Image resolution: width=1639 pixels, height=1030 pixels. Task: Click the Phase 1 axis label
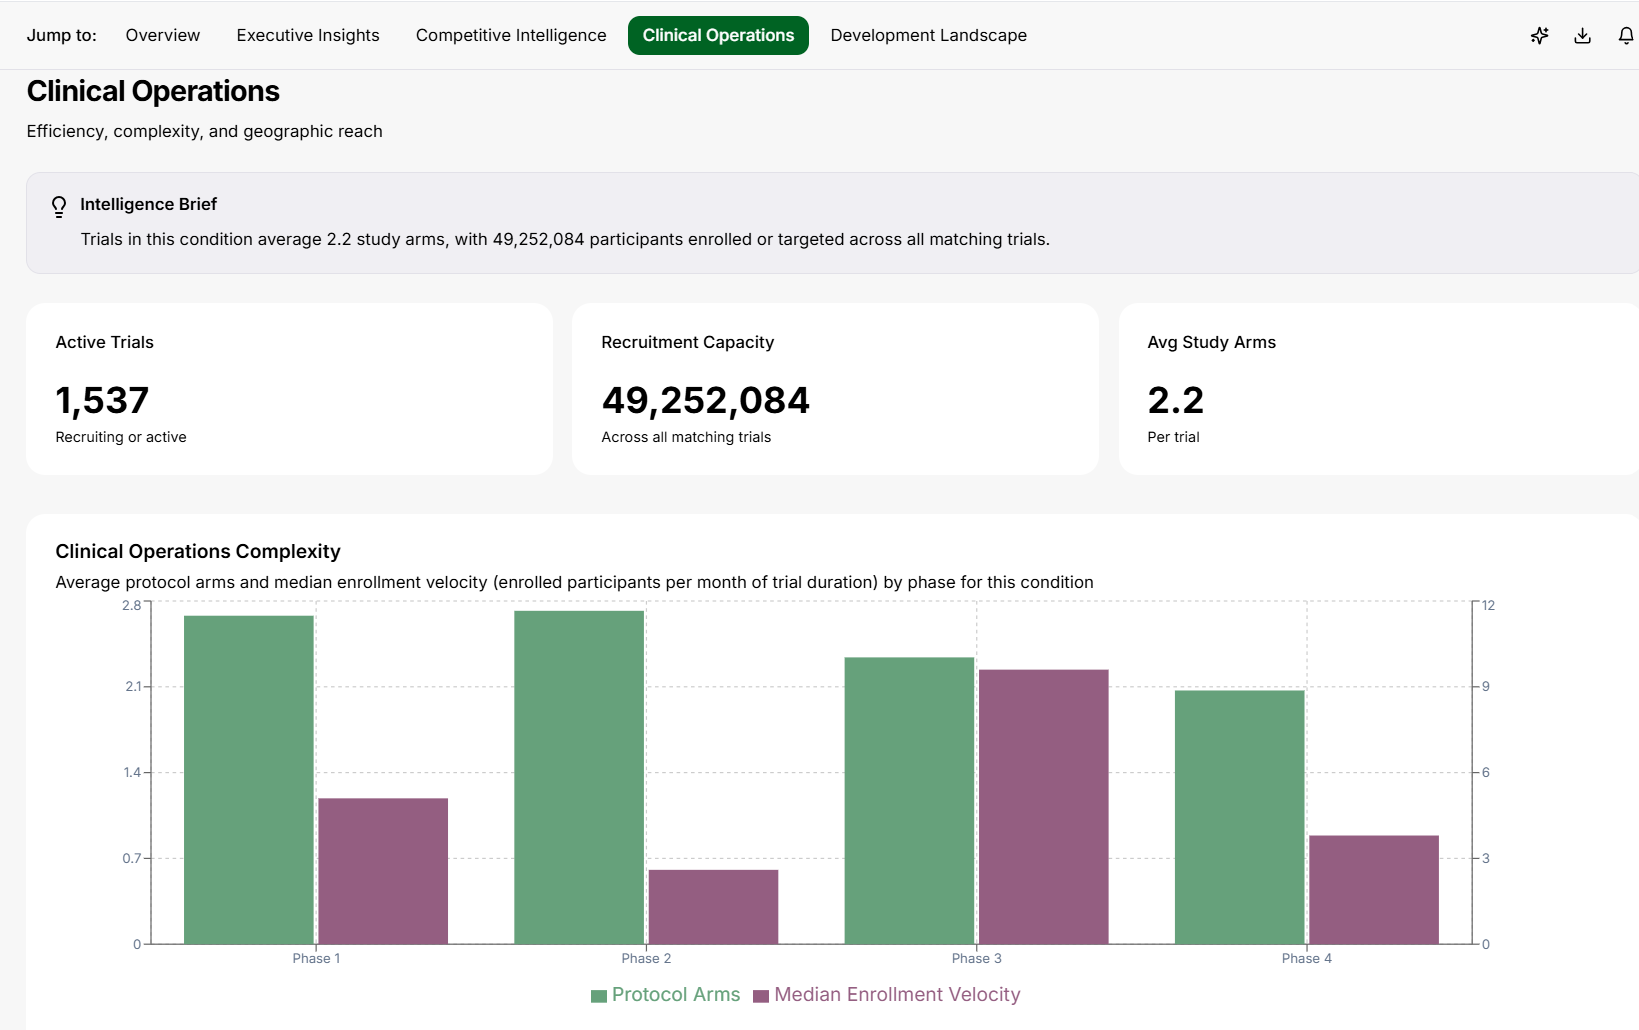tap(316, 958)
